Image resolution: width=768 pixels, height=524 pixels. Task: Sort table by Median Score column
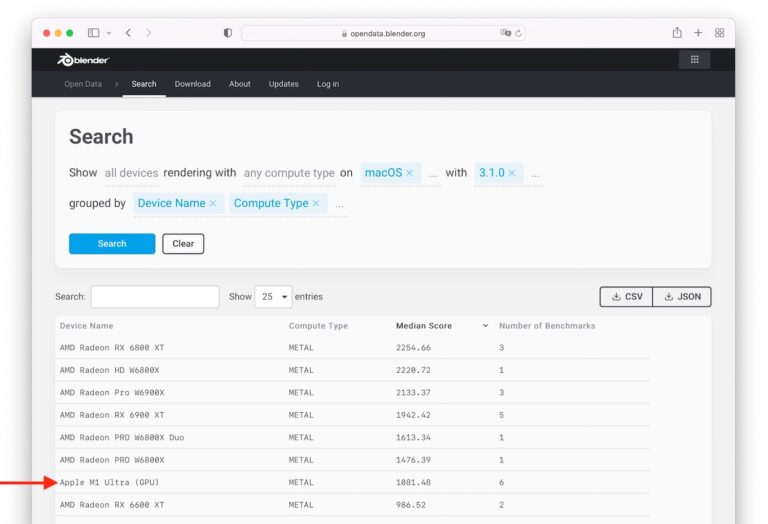coord(424,326)
